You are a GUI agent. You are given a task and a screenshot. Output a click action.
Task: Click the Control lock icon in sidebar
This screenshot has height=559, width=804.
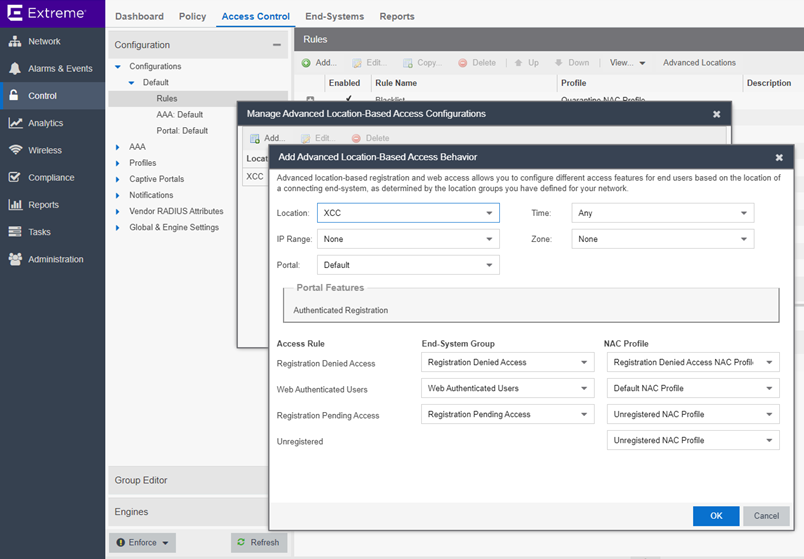click(14, 95)
